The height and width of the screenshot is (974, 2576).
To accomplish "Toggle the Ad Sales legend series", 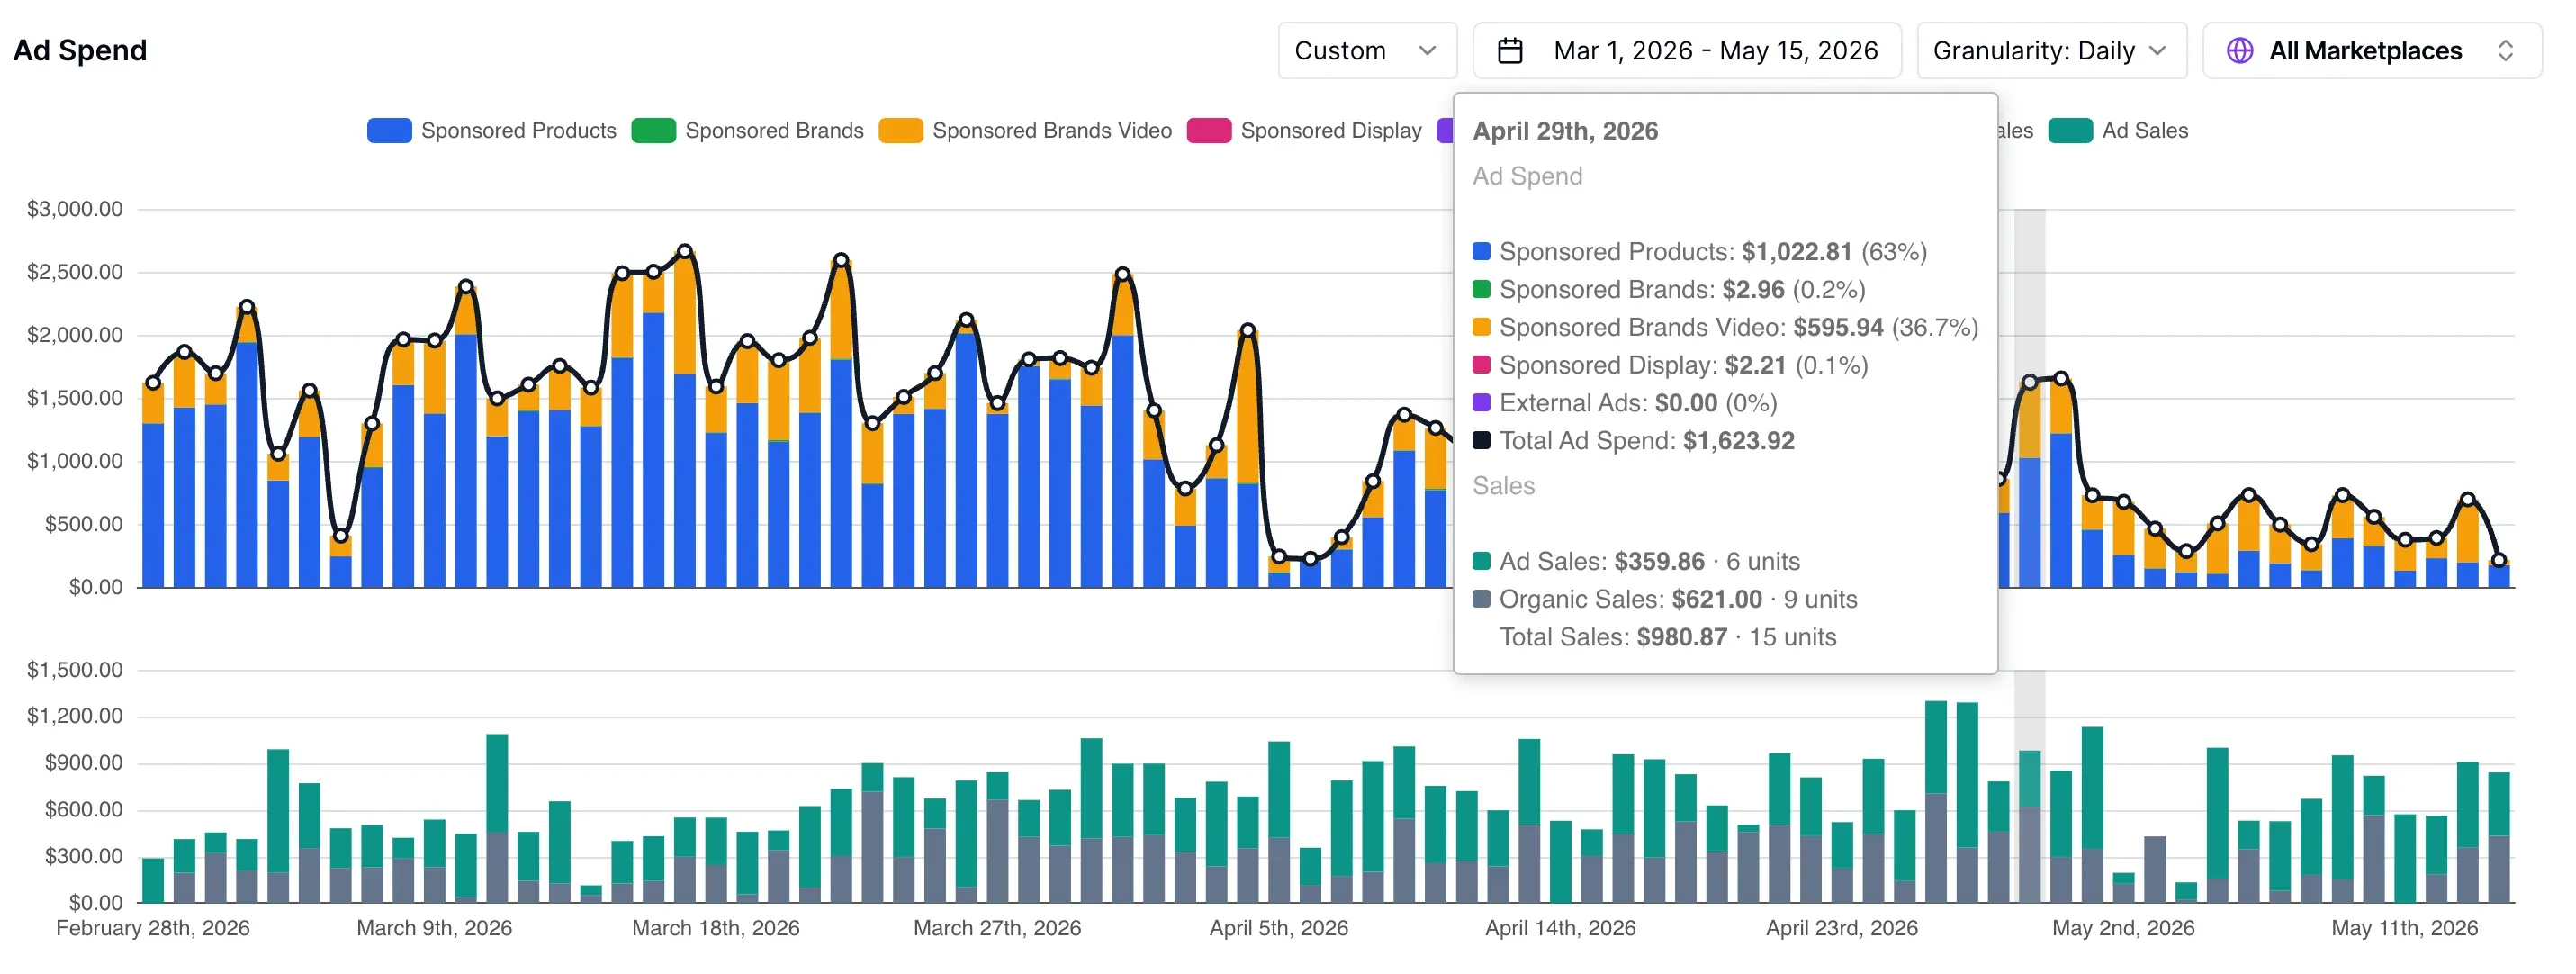I will click(x=2117, y=131).
